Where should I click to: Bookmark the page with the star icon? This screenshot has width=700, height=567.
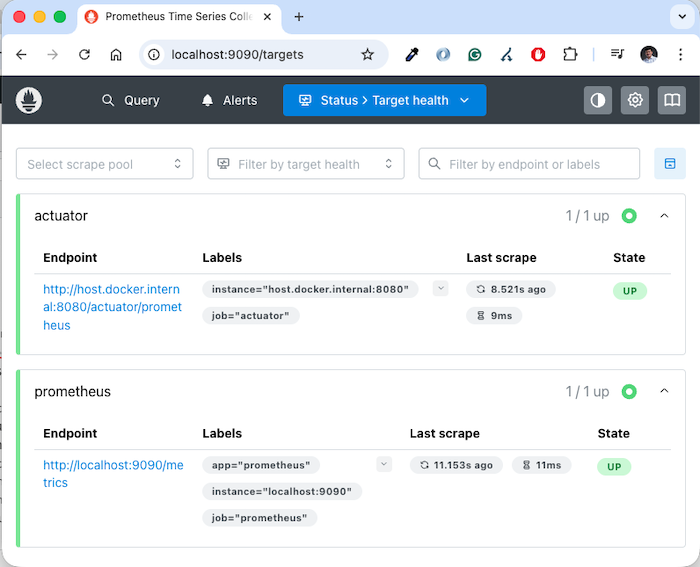tap(367, 55)
